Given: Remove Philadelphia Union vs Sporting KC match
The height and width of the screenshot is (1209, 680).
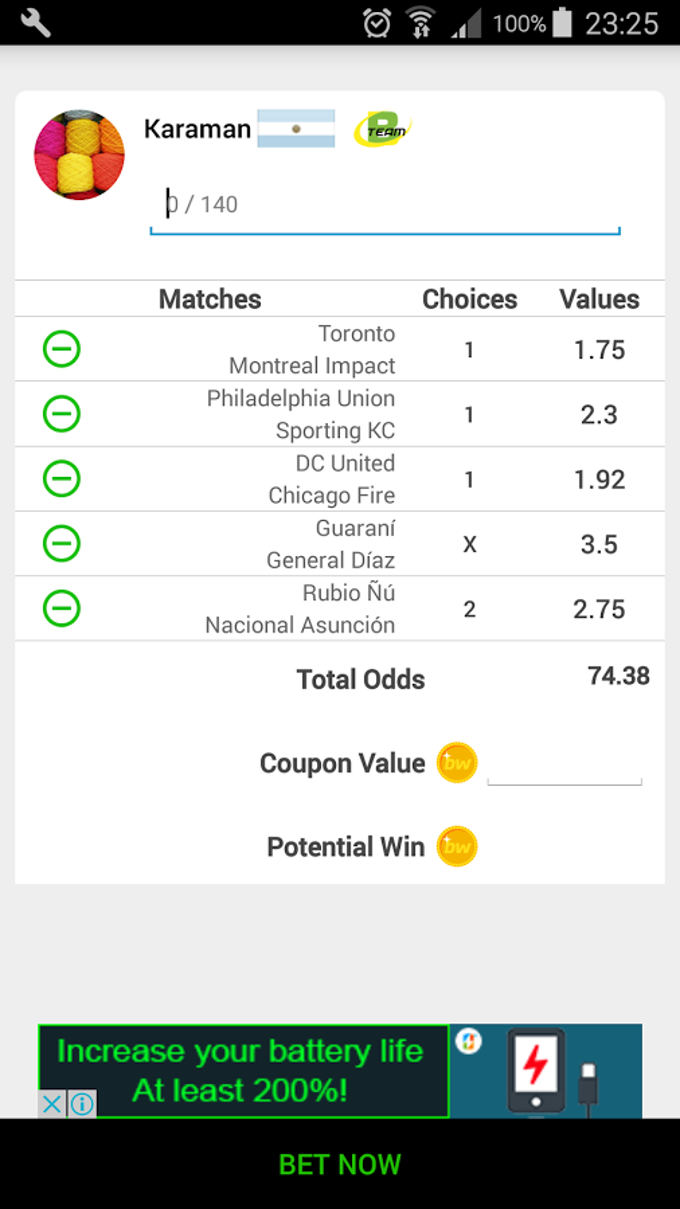Looking at the screenshot, I should pos(61,414).
